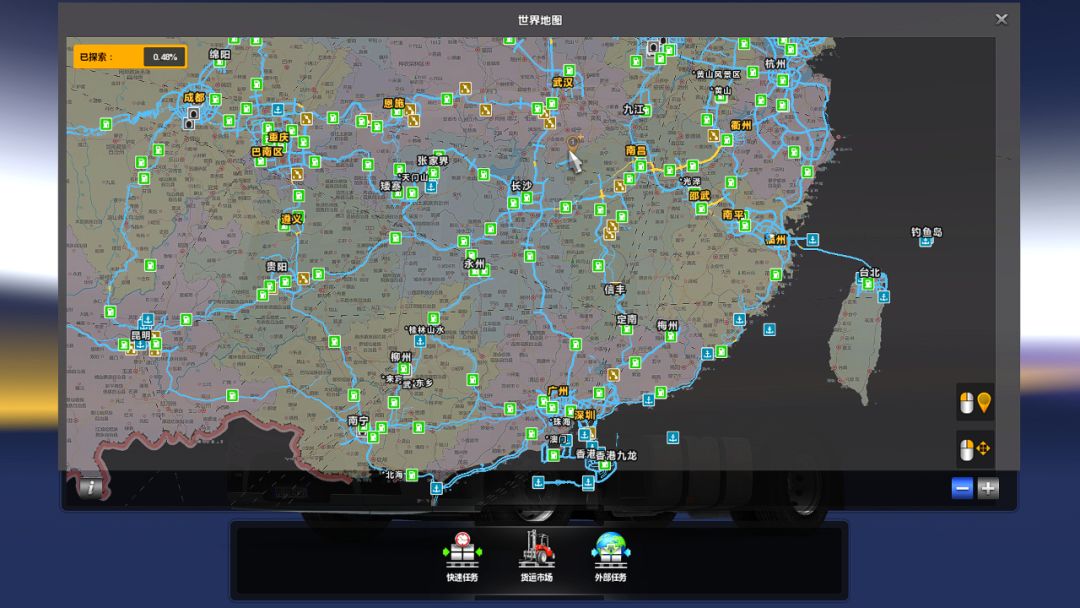Click the orange road-works icon right of 贵阳
Screen dimensions: 1080x608
(x=303, y=278)
